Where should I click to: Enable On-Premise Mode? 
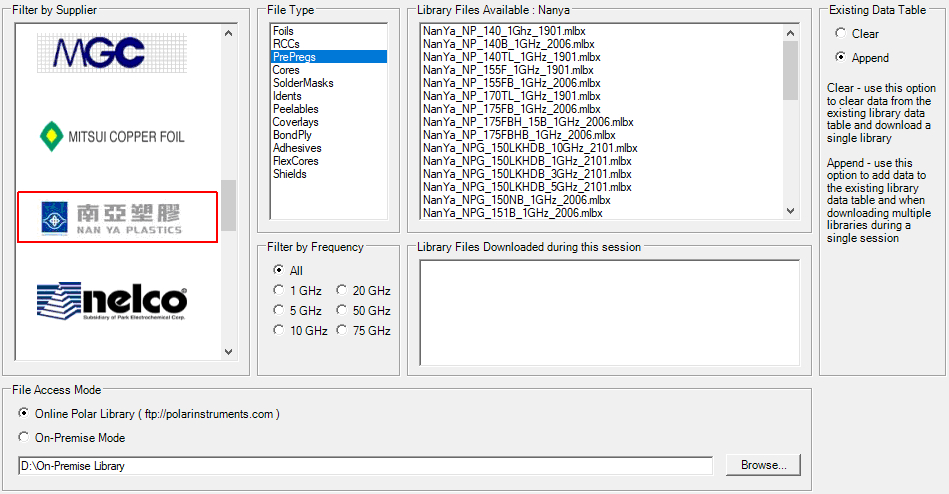click(71, 437)
